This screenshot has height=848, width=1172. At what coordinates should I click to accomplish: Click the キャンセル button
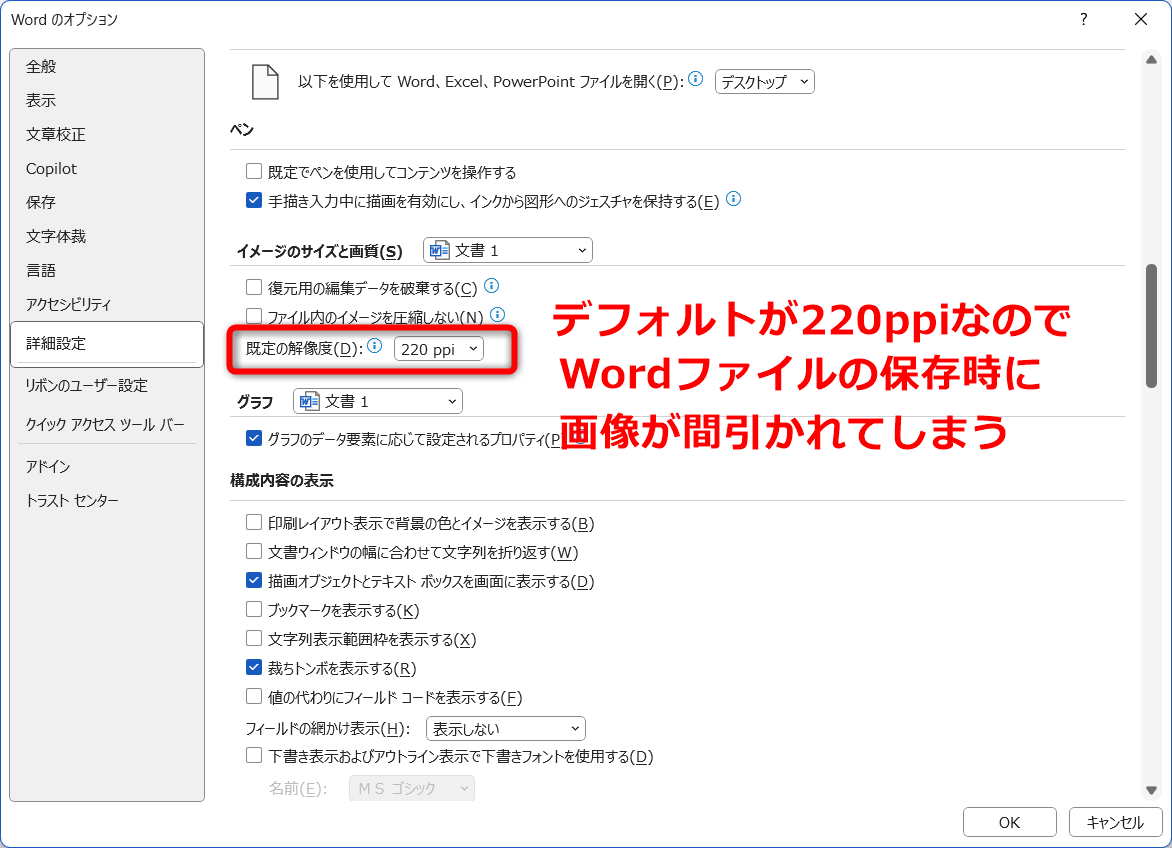click(x=1114, y=822)
